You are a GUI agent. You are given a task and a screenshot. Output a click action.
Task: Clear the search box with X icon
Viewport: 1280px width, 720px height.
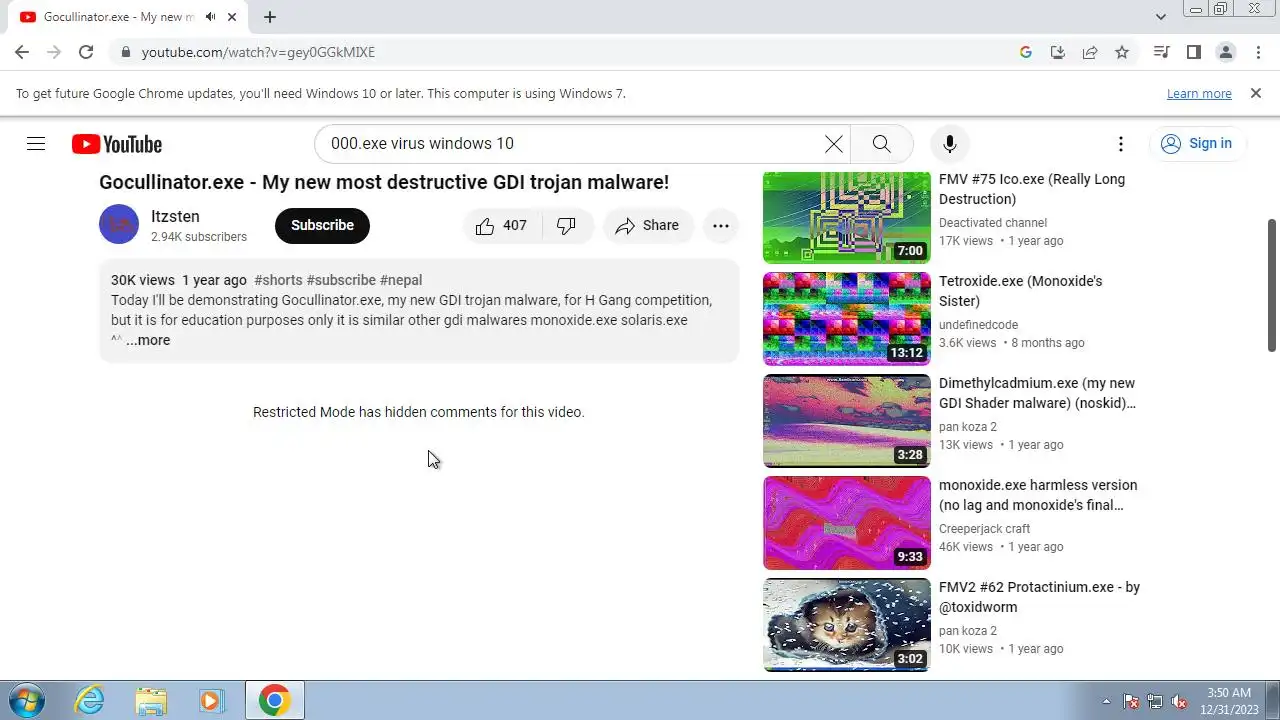[833, 144]
